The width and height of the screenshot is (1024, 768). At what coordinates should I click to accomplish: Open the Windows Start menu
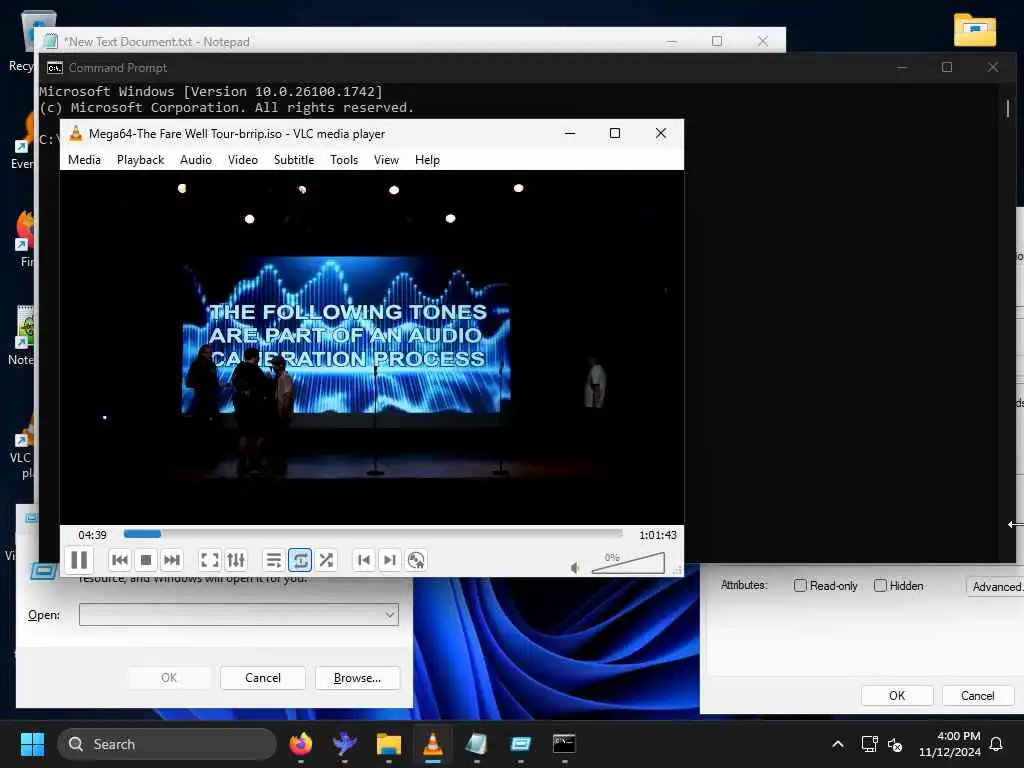pyautogui.click(x=32, y=744)
